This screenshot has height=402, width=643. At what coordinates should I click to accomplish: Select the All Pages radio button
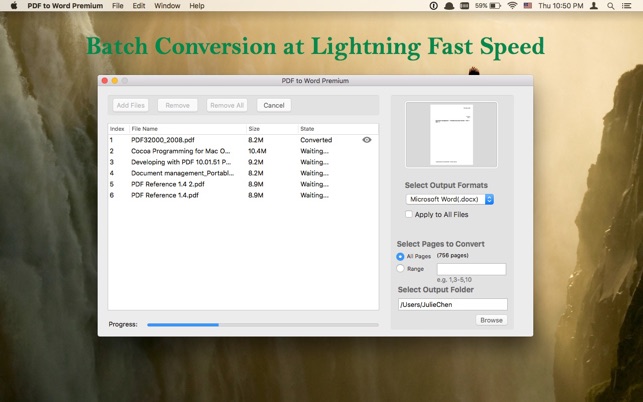coord(400,256)
